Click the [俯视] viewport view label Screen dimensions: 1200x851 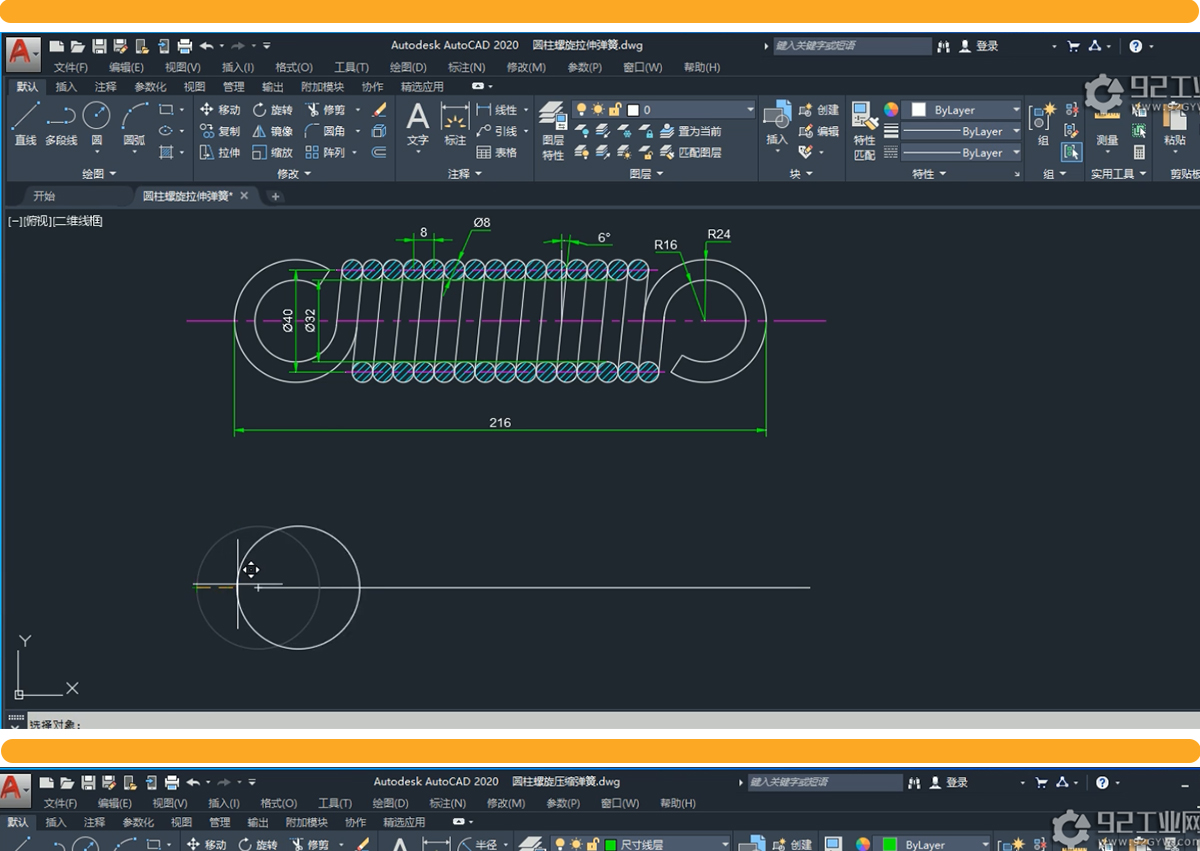click(38, 221)
